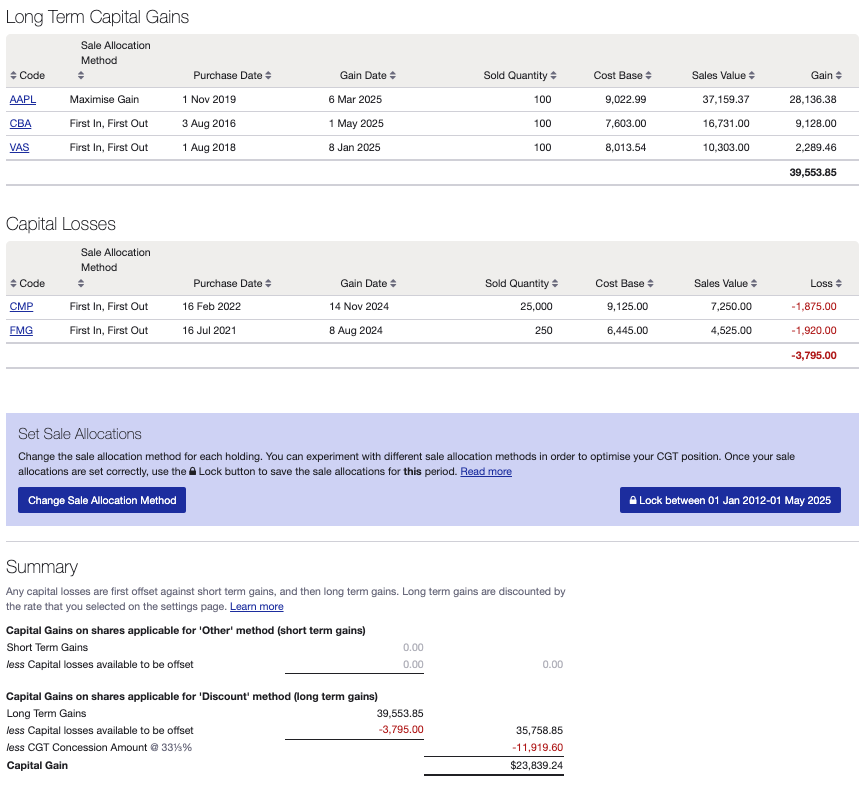Sort Long Term gains by Cost Base
The image size is (867, 785).
[x=623, y=75]
